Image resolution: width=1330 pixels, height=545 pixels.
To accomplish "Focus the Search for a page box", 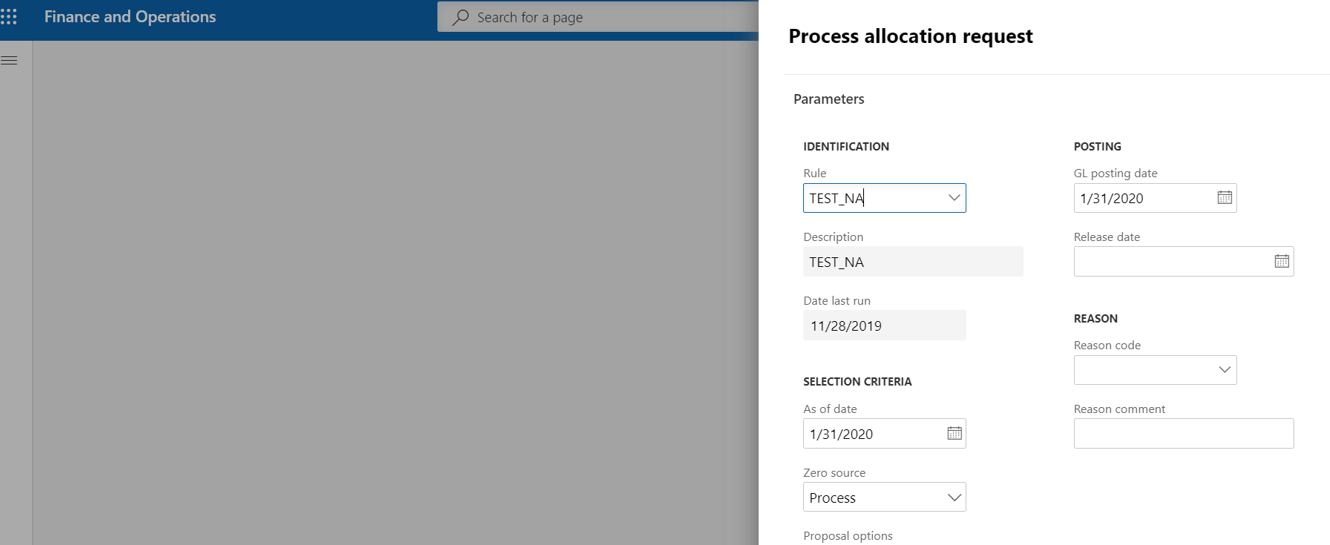I will [600, 17].
